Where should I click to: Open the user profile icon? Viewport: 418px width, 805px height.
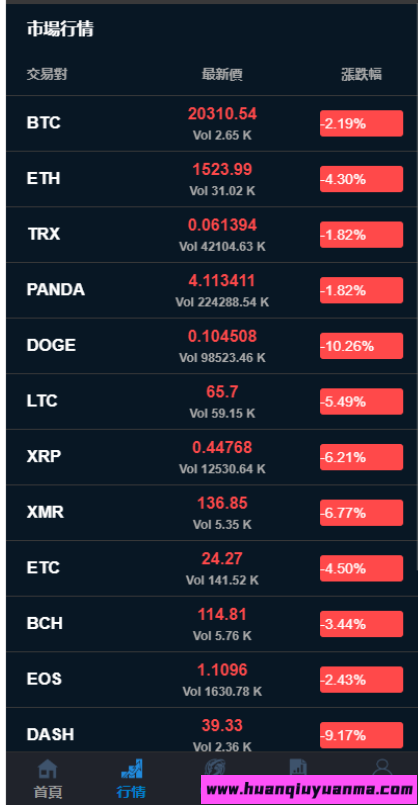coord(382,767)
